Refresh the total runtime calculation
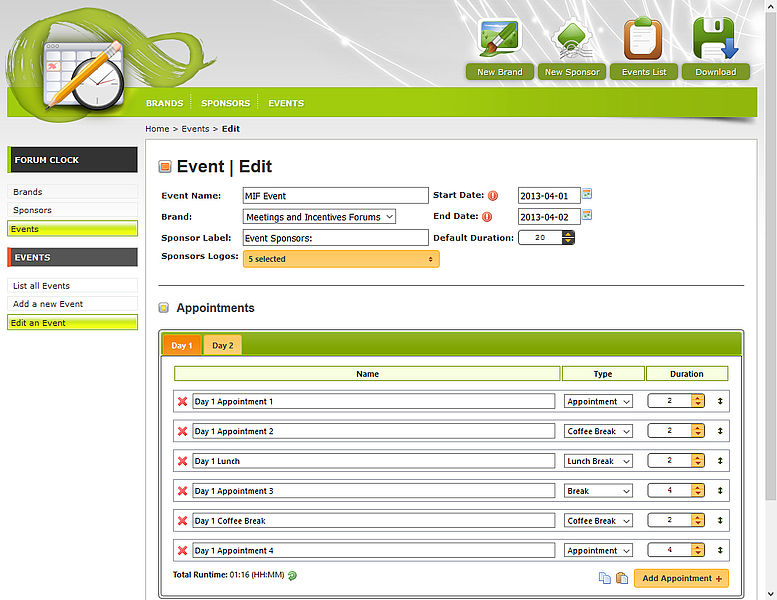777x600 pixels. click(x=293, y=575)
